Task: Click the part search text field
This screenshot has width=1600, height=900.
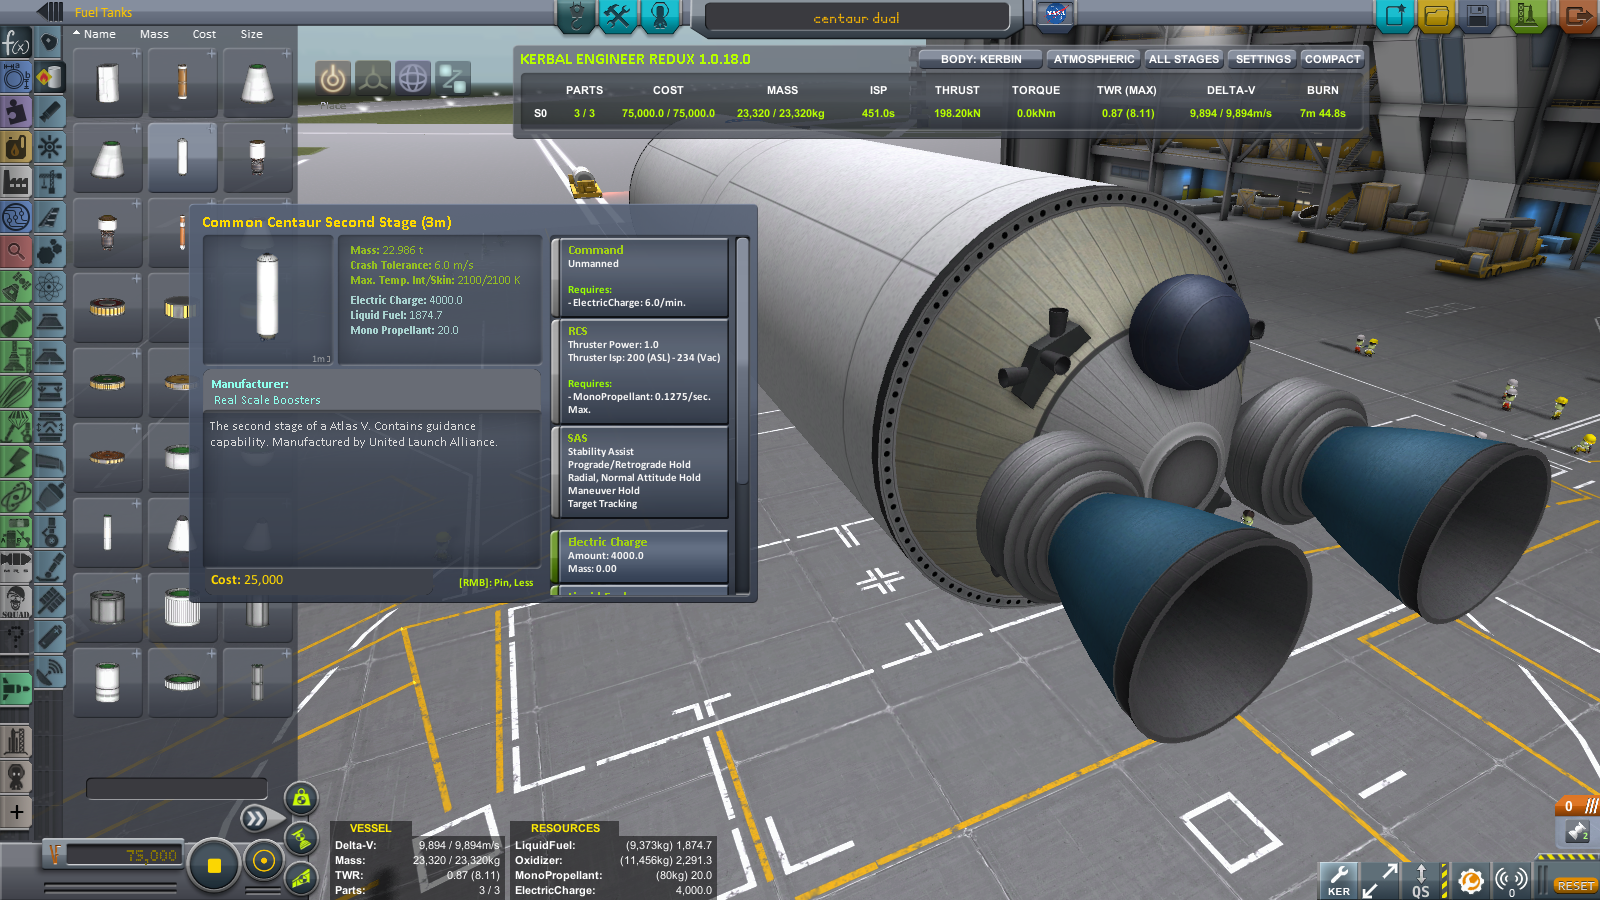Action: [x=176, y=789]
